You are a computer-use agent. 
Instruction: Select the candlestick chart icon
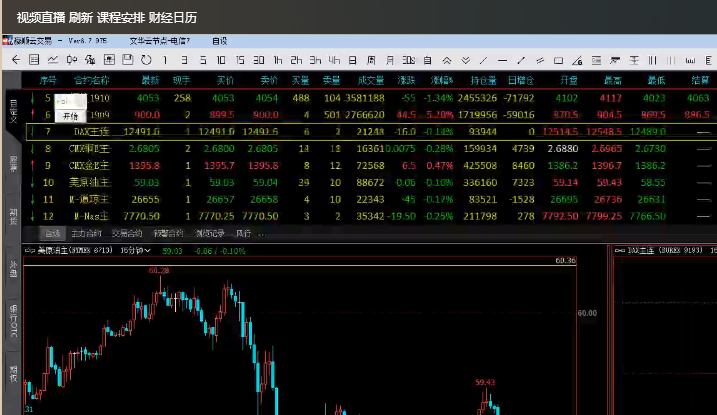(72, 60)
